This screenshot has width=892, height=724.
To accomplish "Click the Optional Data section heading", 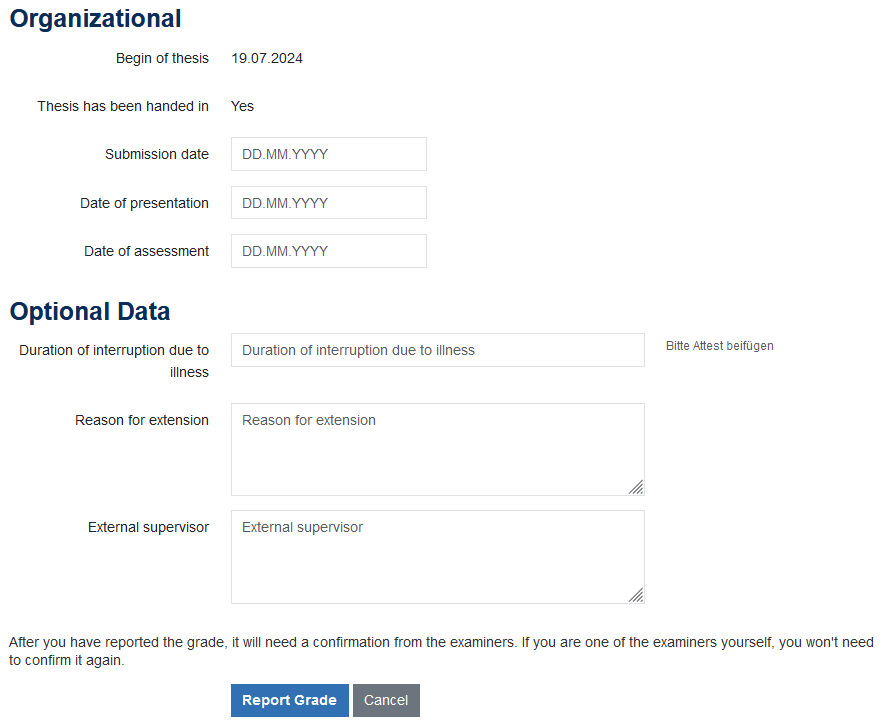I will pos(90,311).
